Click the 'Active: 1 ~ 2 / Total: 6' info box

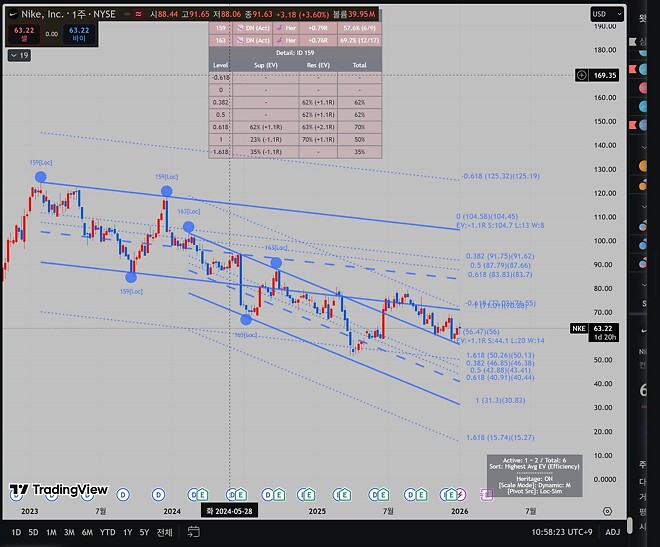click(x=535, y=476)
